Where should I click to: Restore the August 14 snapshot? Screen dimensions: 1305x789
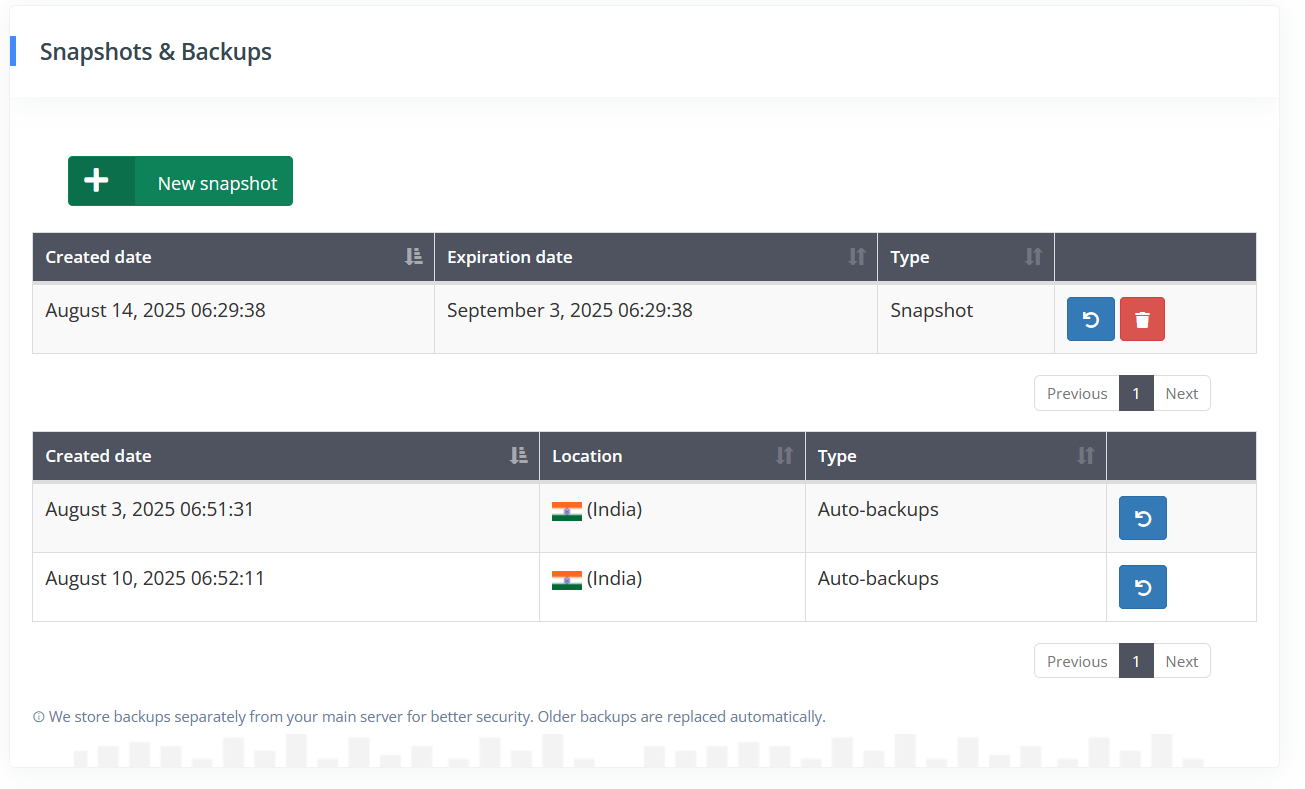1090,319
